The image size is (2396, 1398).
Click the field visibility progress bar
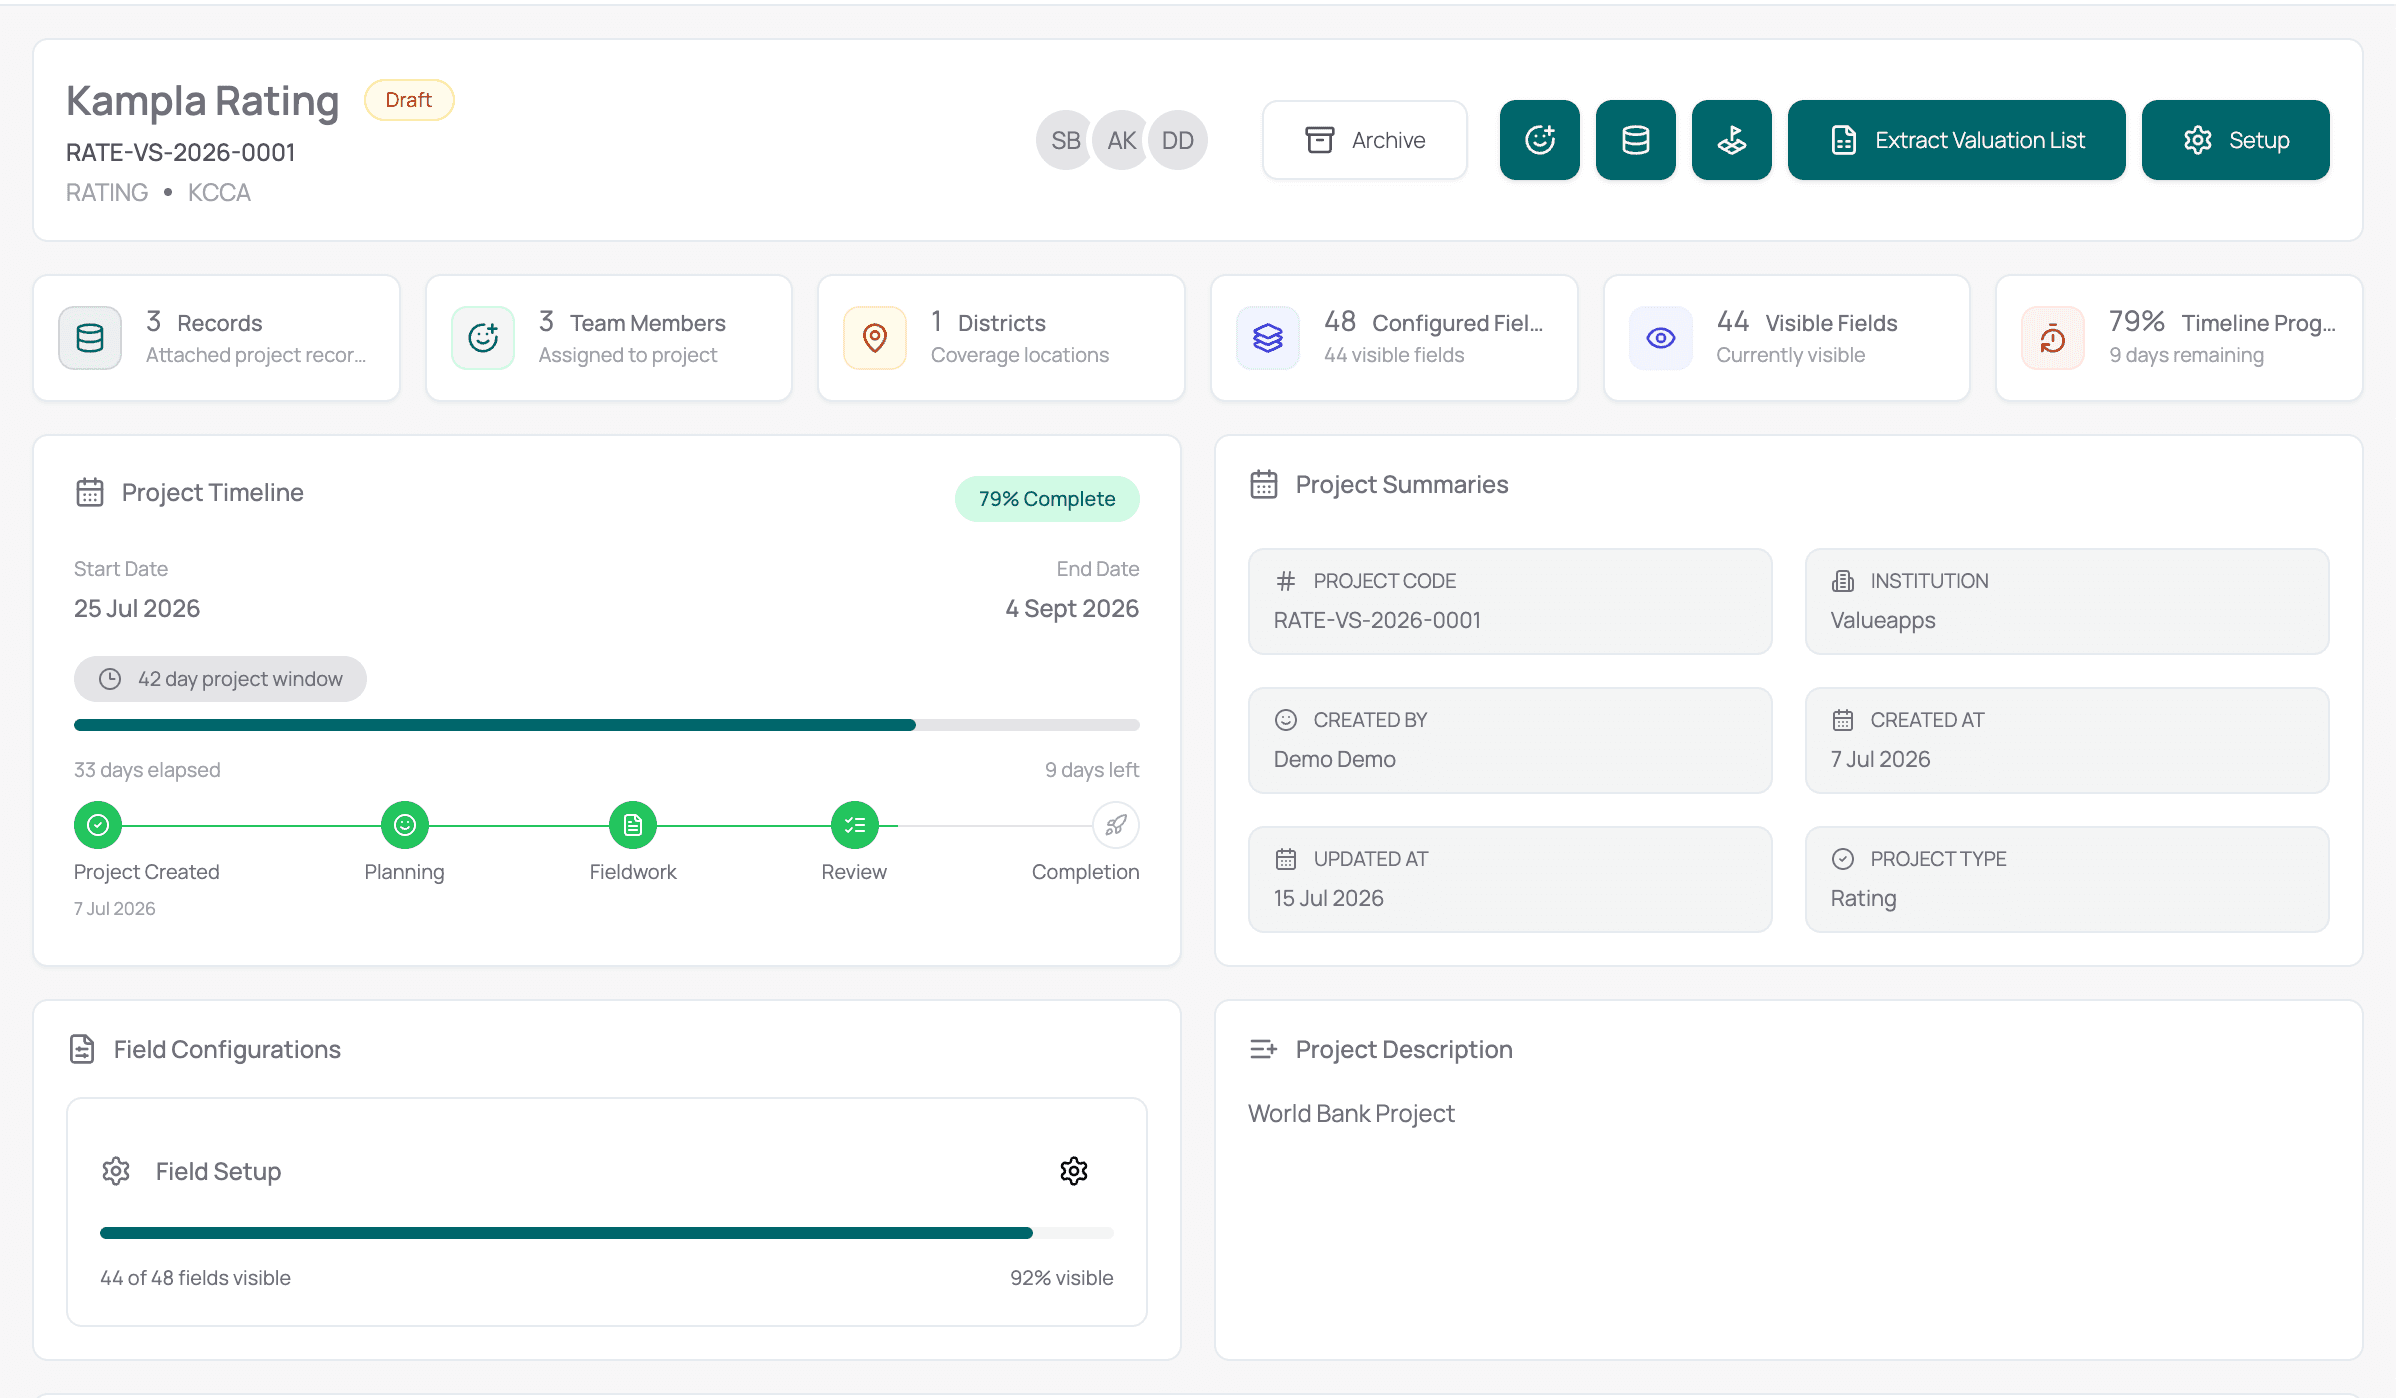[x=606, y=1233]
